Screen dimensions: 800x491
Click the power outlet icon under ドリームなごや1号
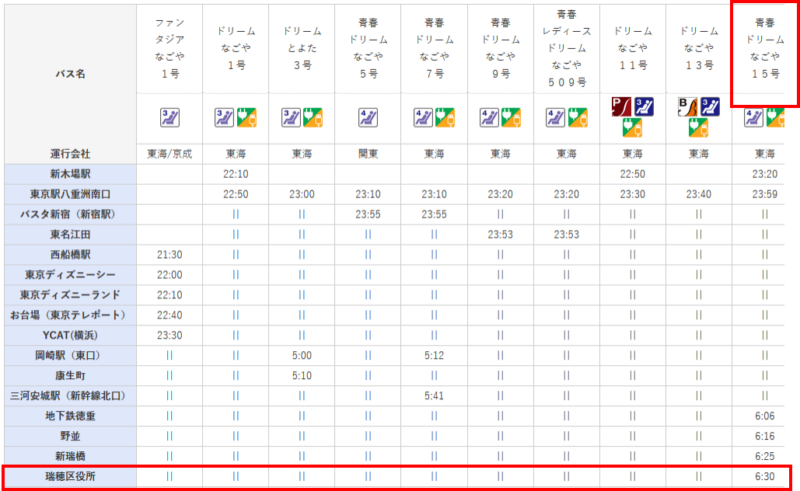(x=244, y=117)
